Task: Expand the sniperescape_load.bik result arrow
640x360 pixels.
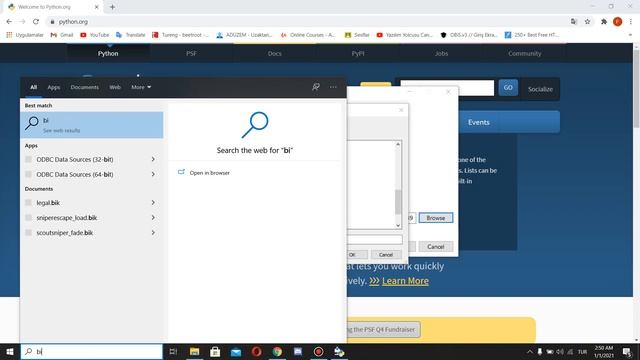Action: tap(153, 218)
